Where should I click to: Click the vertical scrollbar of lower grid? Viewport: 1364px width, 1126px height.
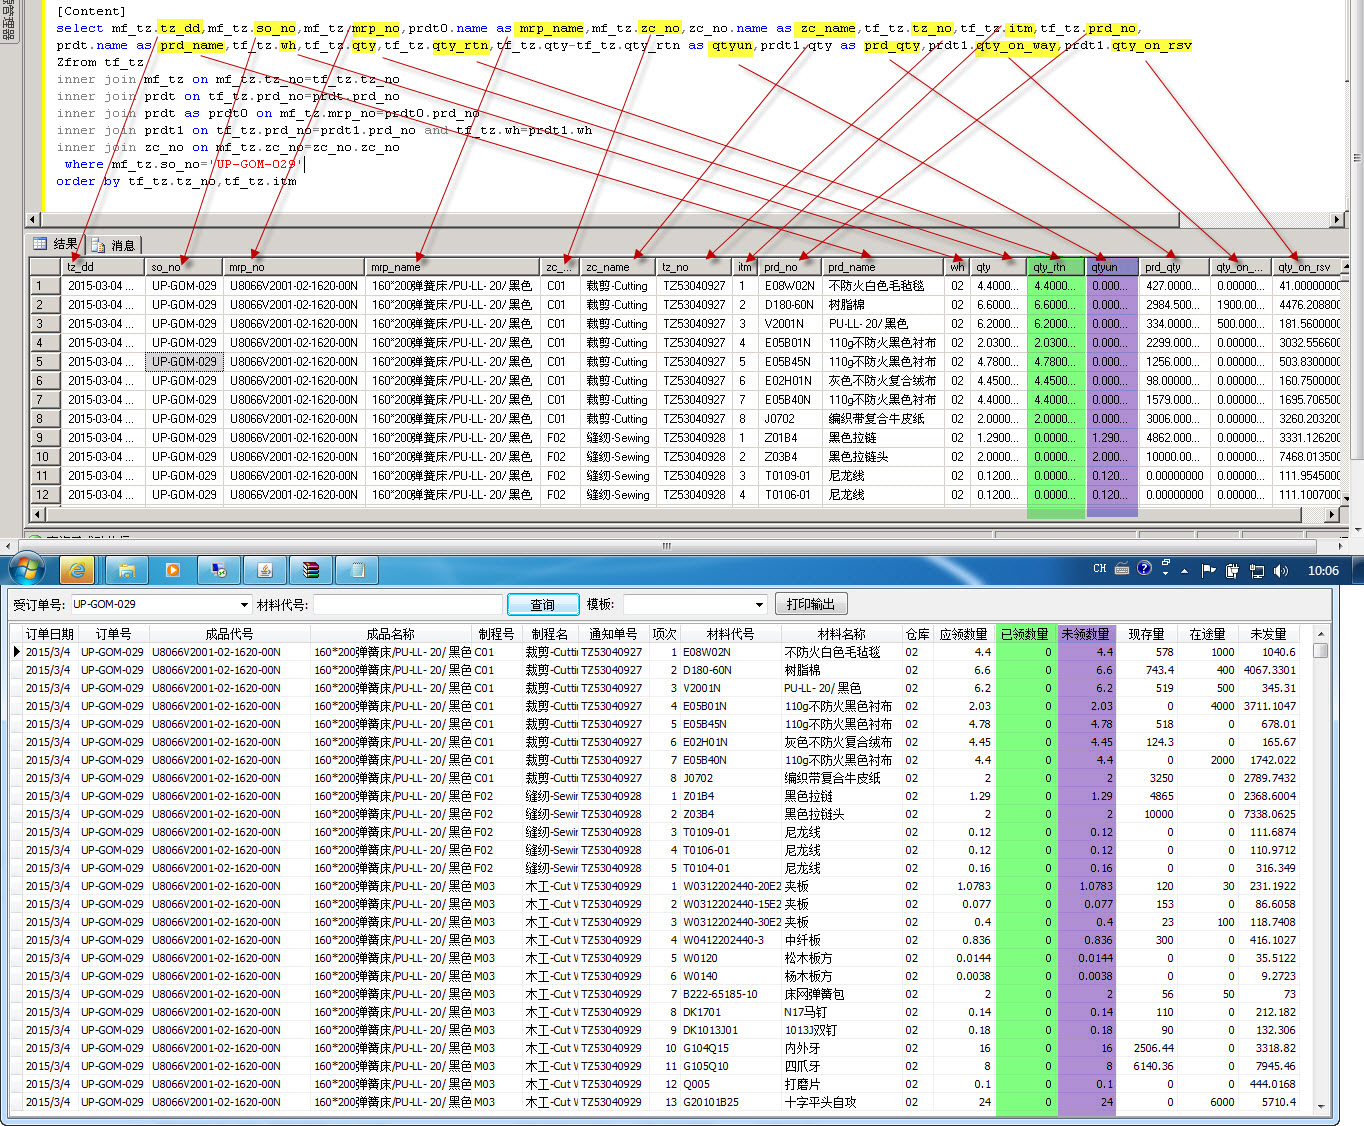1321,870
